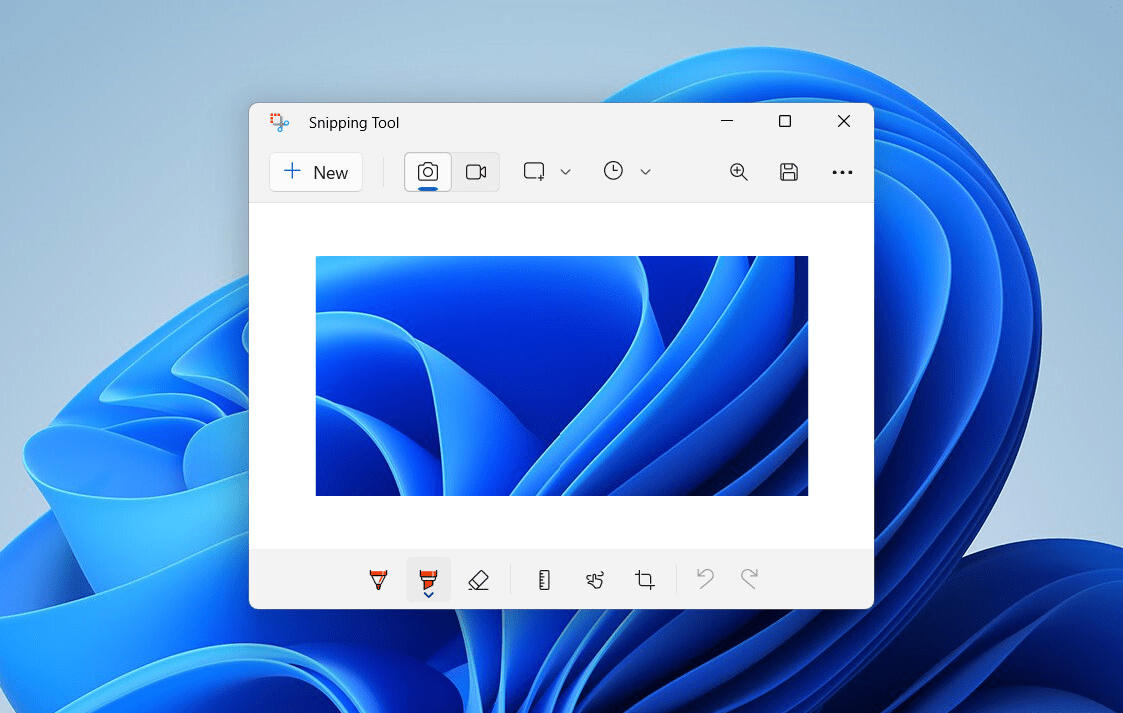Switch to Snip mode with the camera icon
Image resolution: width=1123 pixels, height=713 pixels.
click(x=428, y=172)
